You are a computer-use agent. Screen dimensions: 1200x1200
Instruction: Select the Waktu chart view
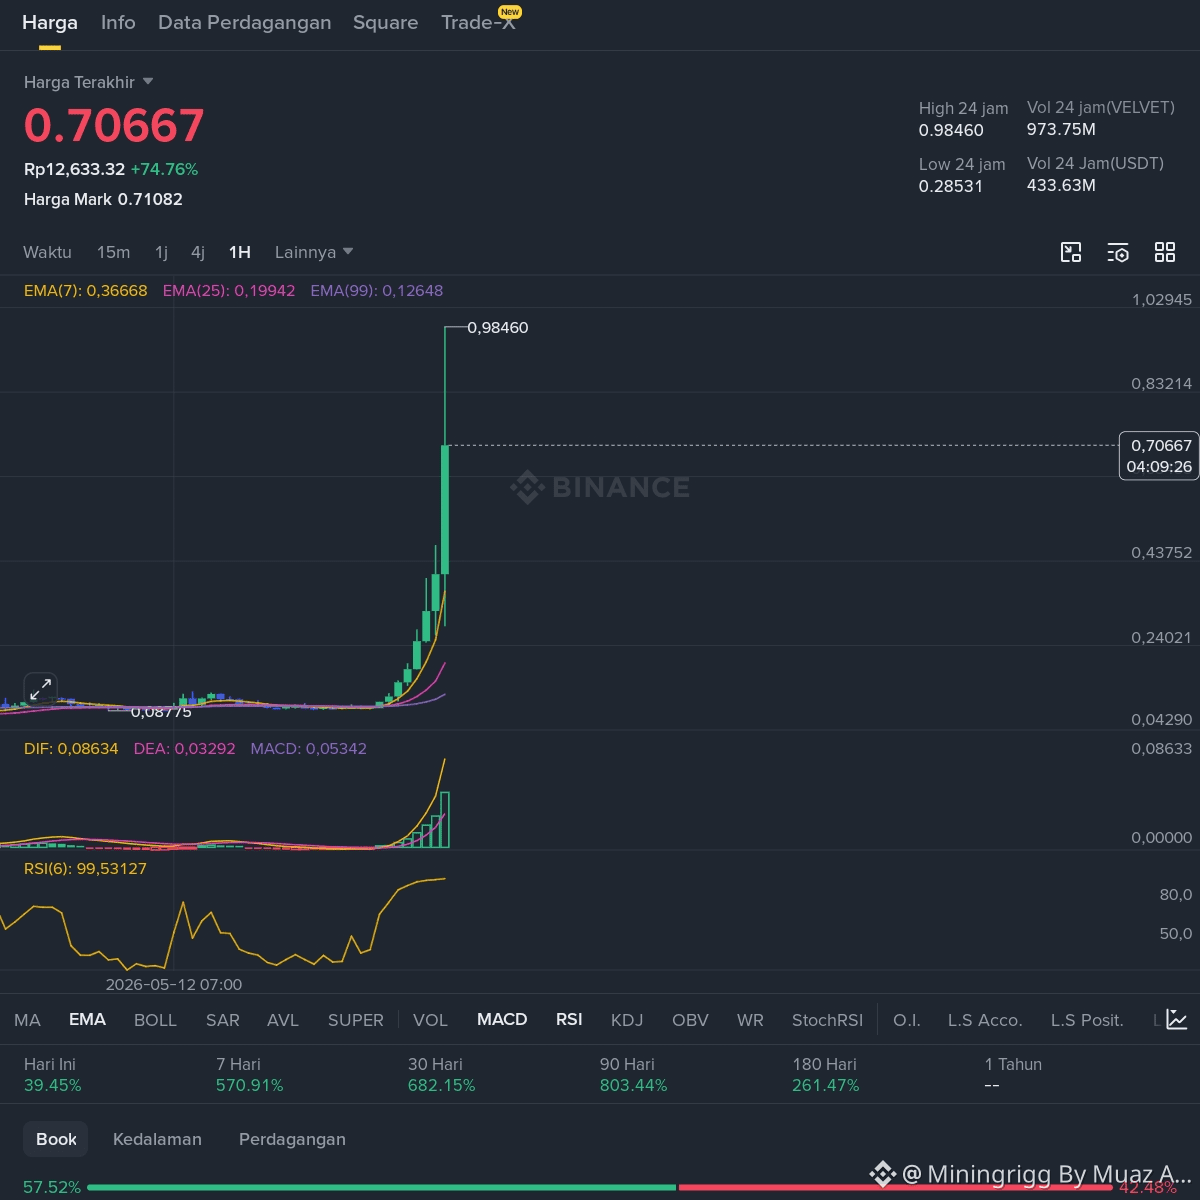(x=47, y=252)
